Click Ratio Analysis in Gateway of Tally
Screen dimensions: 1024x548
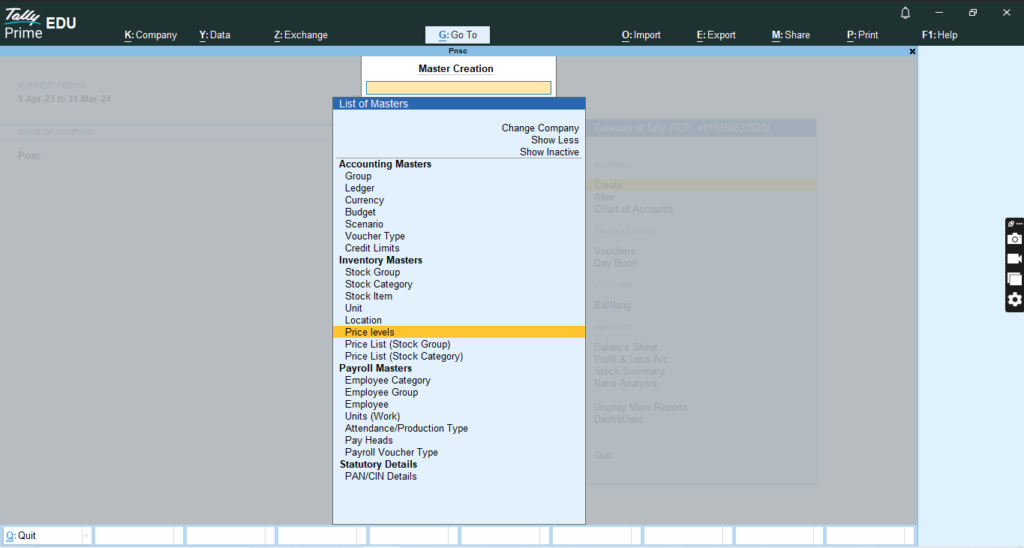click(626, 383)
